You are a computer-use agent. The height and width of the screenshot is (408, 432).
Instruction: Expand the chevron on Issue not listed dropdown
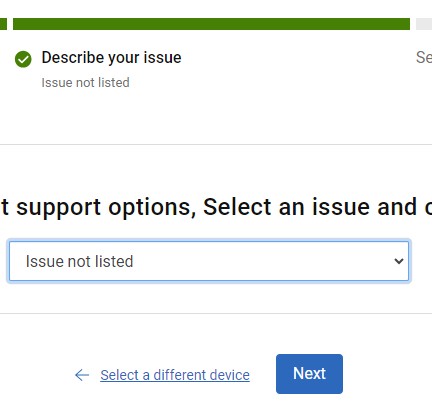click(x=399, y=261)
